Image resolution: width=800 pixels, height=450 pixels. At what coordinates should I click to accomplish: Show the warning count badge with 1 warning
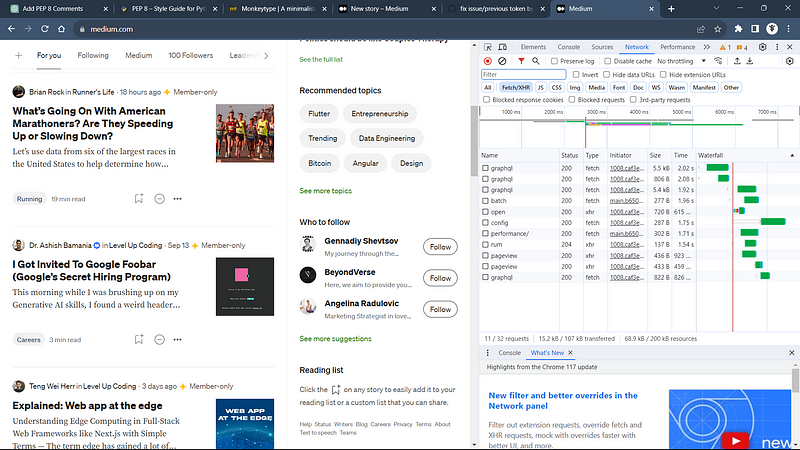pos(725,47)
